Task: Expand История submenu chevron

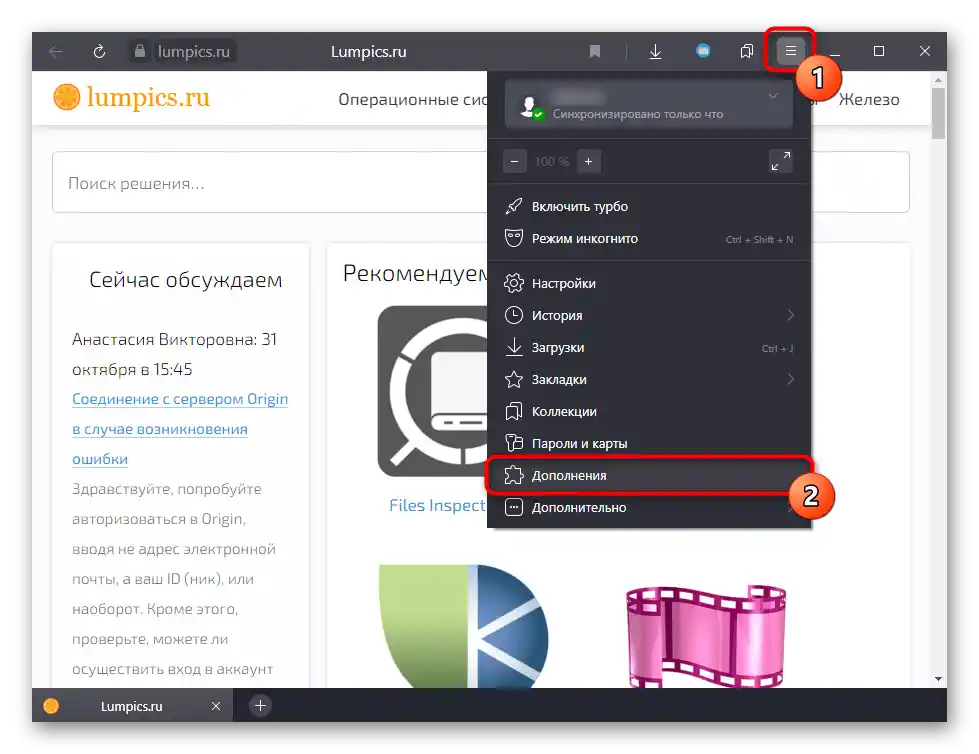Action: pos(790,315)
